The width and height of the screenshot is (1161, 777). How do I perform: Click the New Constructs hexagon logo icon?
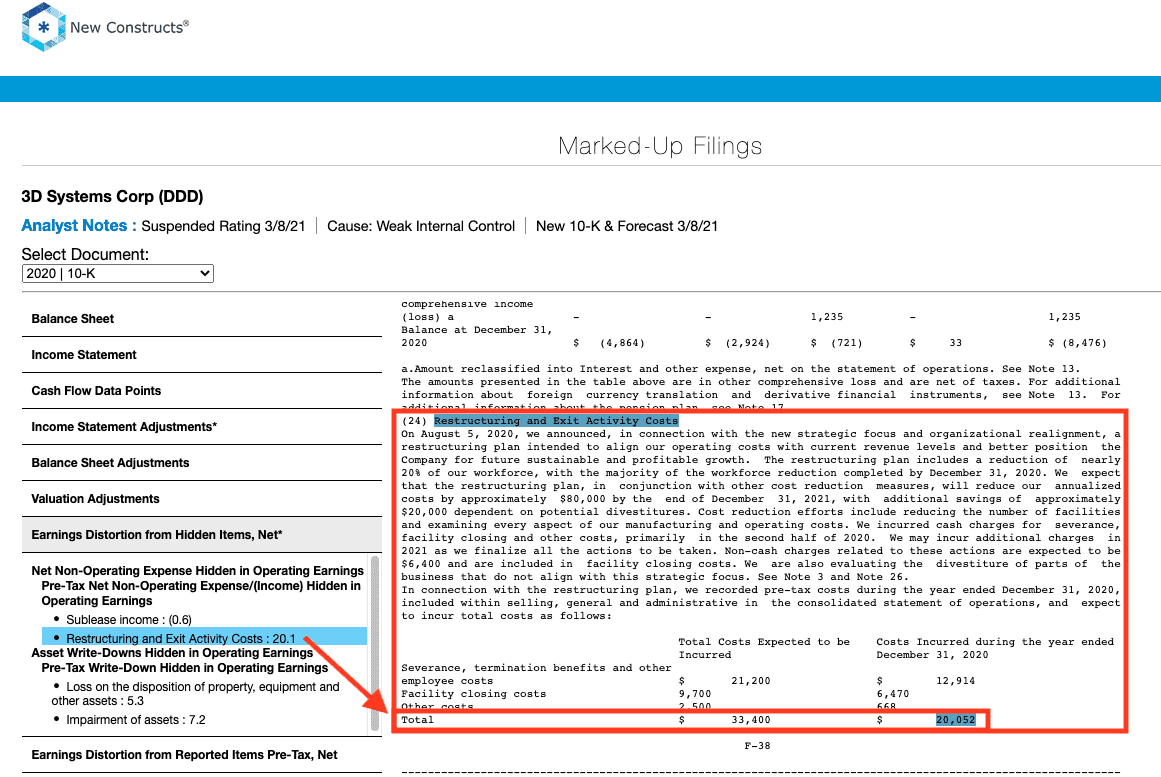point(44,27)
